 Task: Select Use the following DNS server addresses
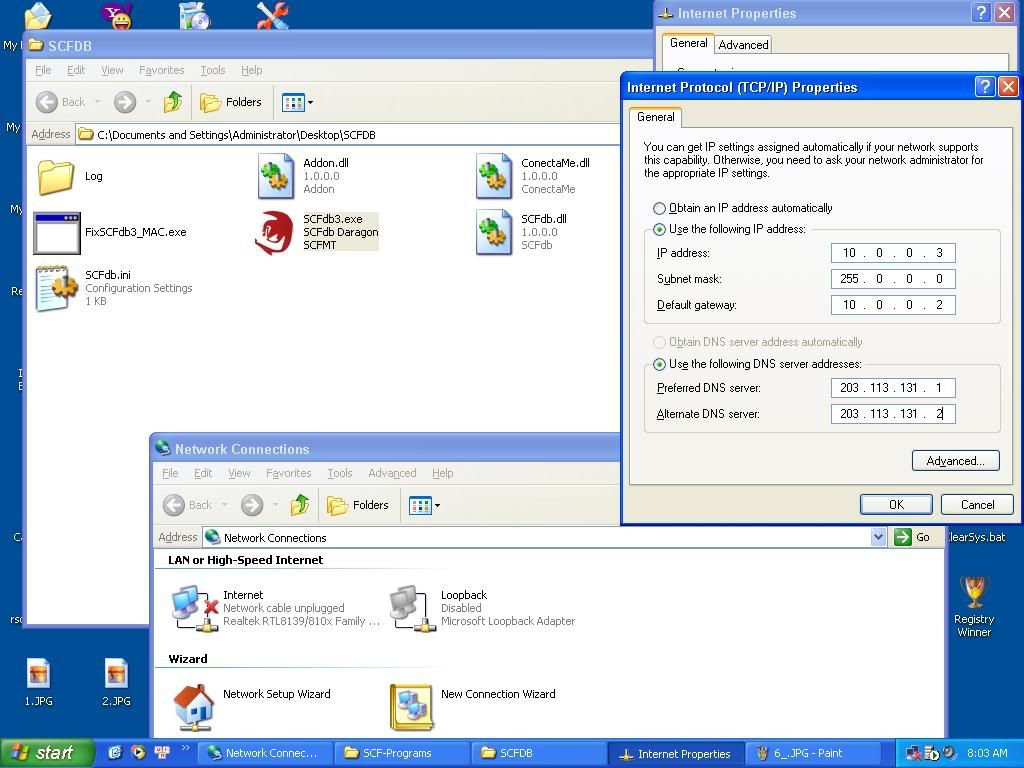click(659, 364)
